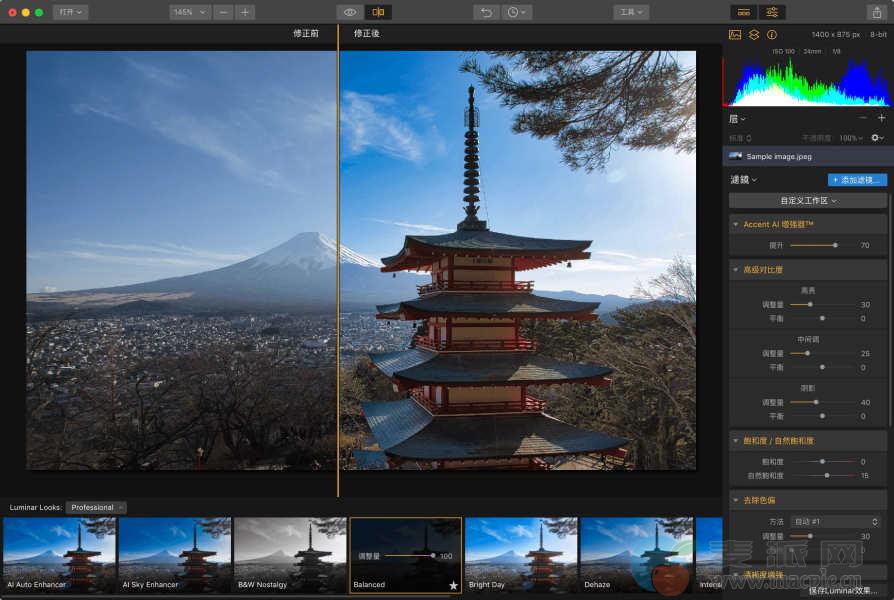This screenshot has height=600, width=894.
Task: Toggle the eye preview button
Action: pos(350,12)
